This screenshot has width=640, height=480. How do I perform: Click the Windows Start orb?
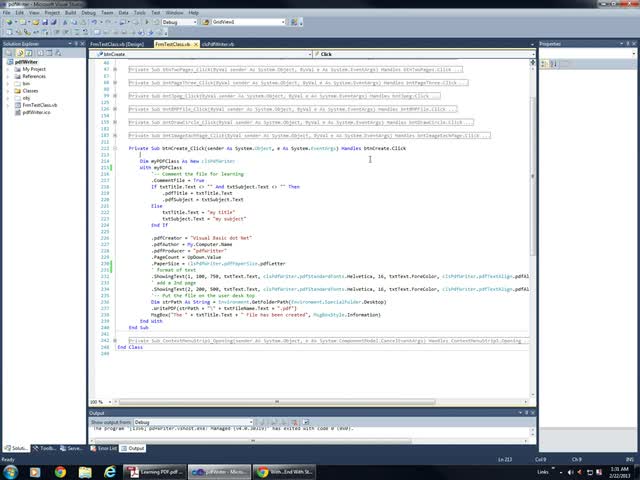pos(9,472)
